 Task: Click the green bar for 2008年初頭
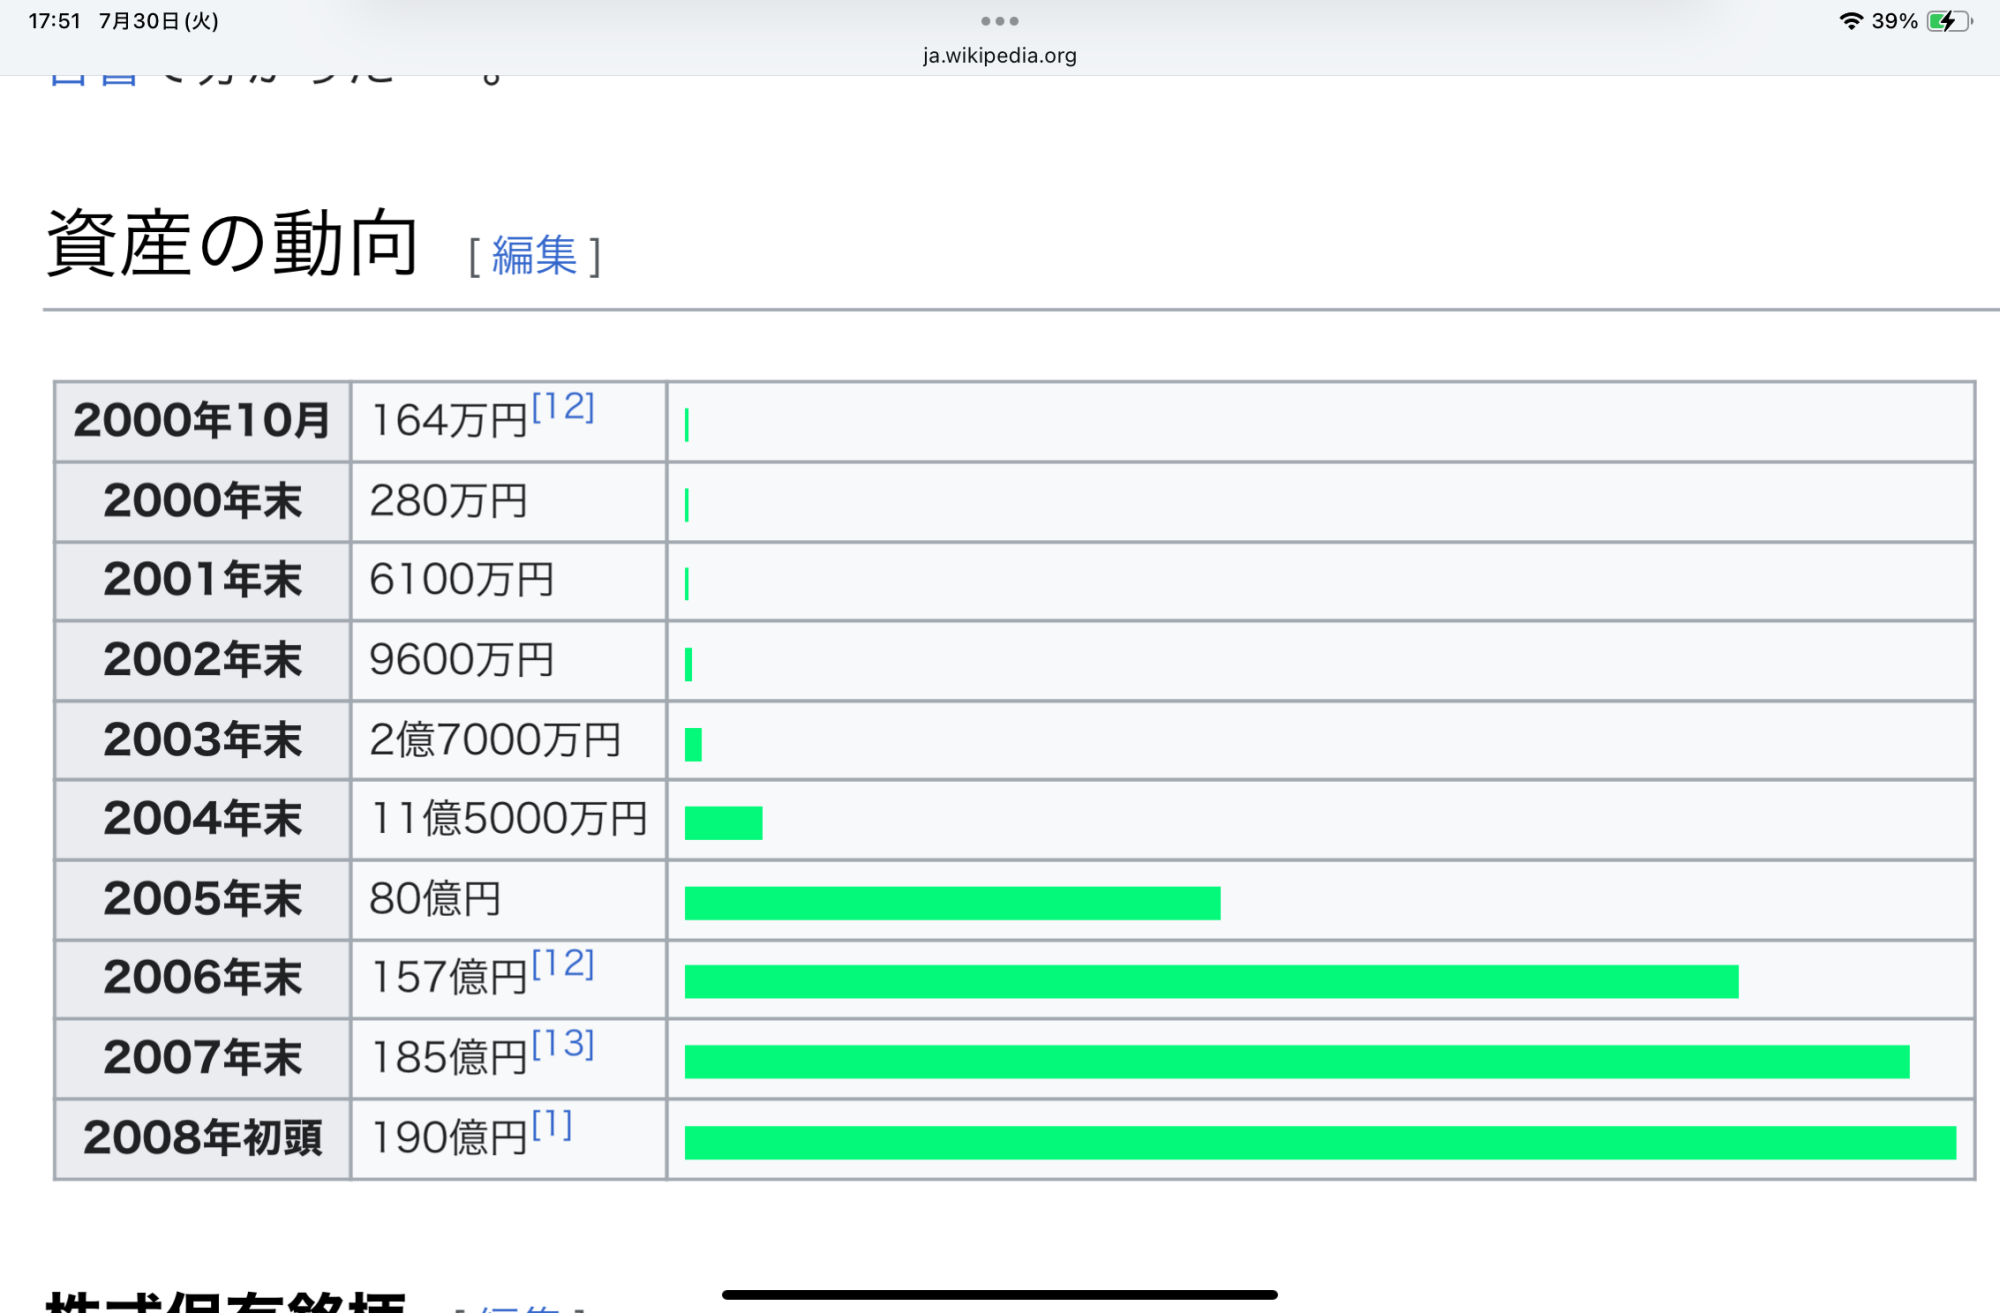pyautogui.click(x=1319, y=1142)
